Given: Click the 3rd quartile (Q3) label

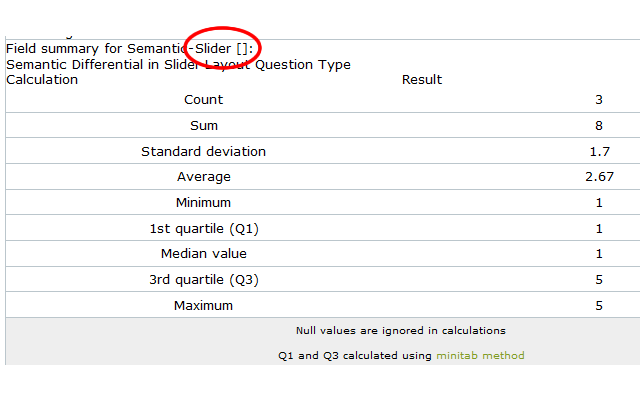Looking at the screenshot, I should [204, 279].
